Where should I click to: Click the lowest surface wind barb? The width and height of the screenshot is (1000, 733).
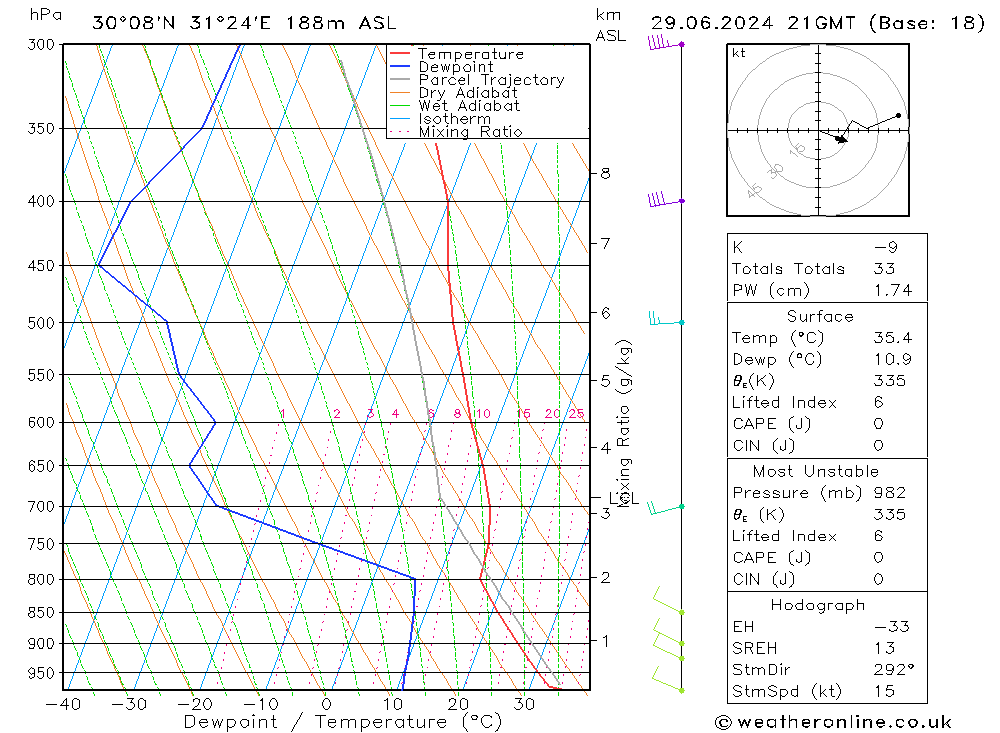(x=667, y=680)
